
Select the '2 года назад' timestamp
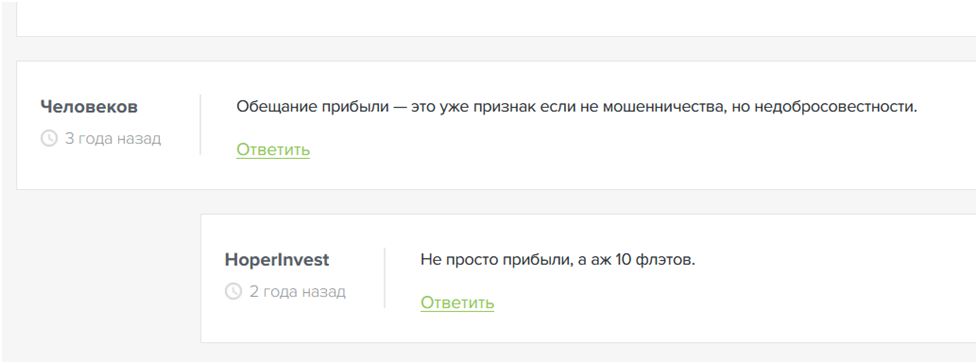(x=298, y=291)
